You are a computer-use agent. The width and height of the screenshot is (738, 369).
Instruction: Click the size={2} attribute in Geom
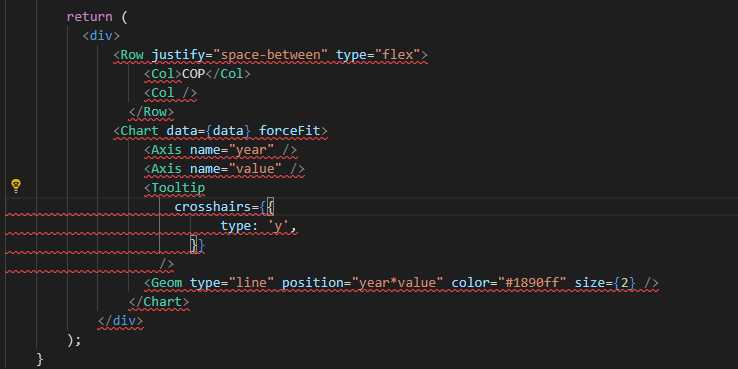pos(605,283)
